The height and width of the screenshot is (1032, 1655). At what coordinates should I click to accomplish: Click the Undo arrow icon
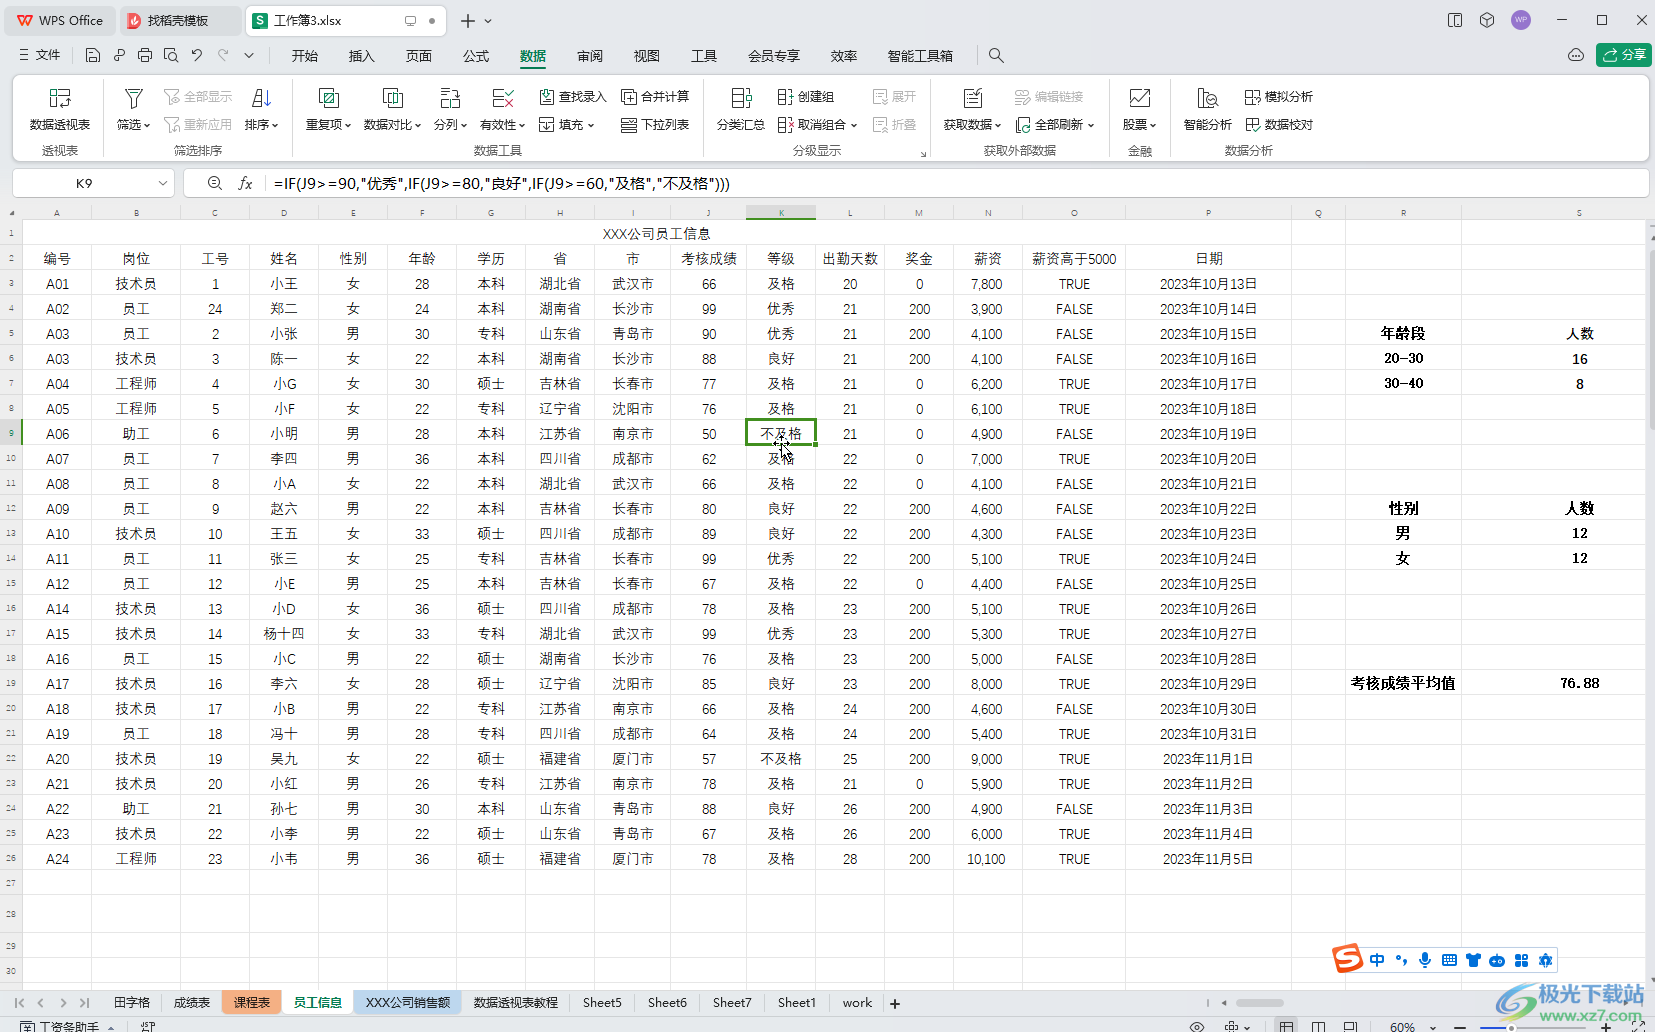point(197,56)
